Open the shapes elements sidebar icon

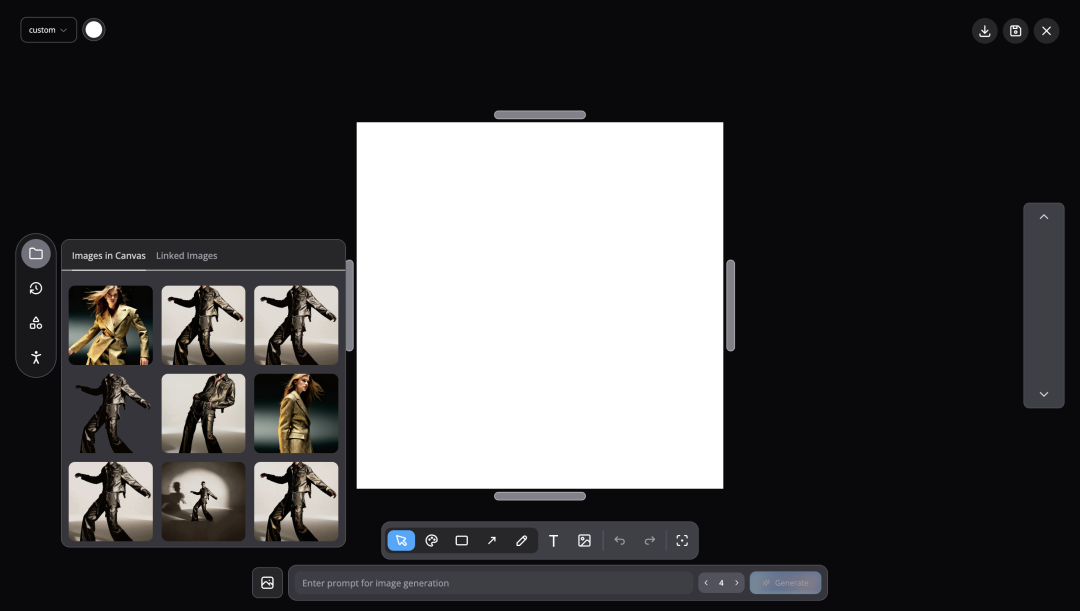coord(36,323)
